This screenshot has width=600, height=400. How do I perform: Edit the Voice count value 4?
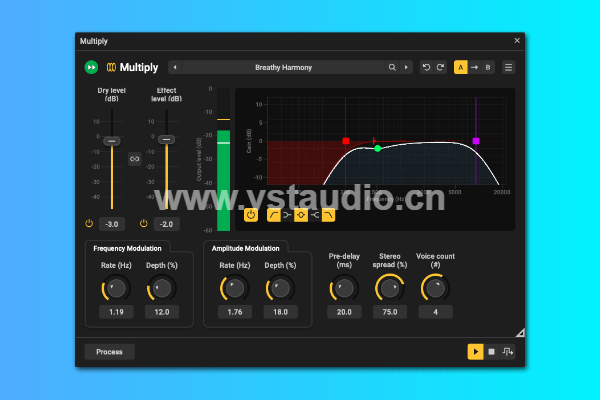(x=435, y=312)
